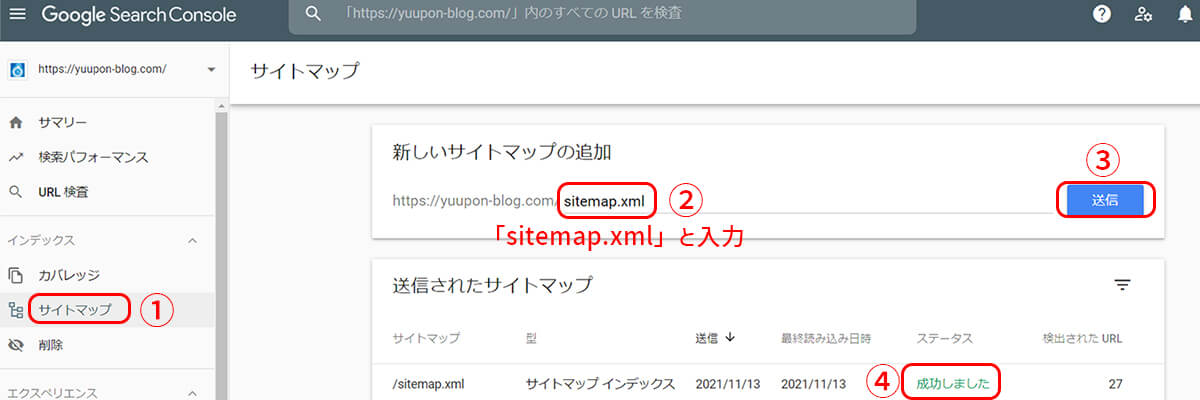This screenshot has height=400, width=1200.
Task: Click the home icon beside サマリー
Action: pyautogui.click(x=16, y=123)
